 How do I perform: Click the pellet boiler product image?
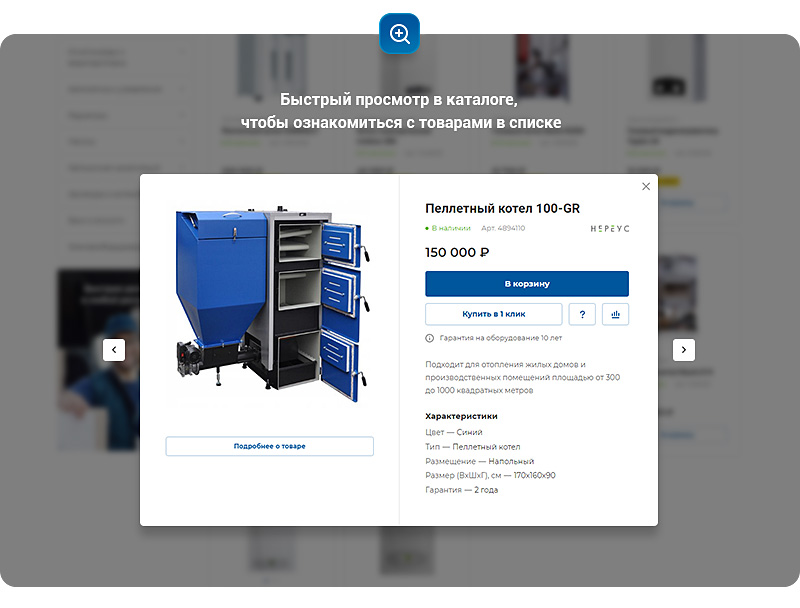pos(268,300)
